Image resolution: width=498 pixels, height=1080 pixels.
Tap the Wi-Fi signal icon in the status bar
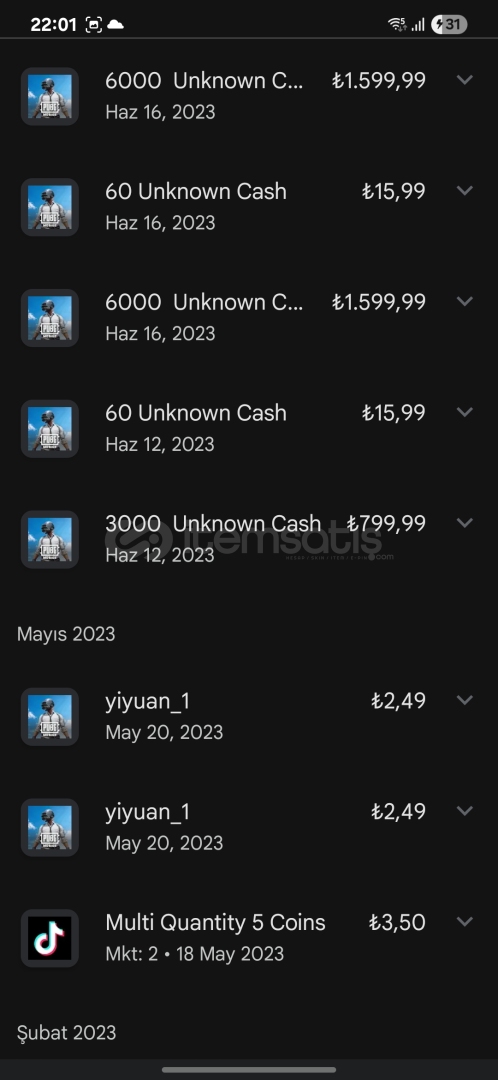(x=397, y=25)
